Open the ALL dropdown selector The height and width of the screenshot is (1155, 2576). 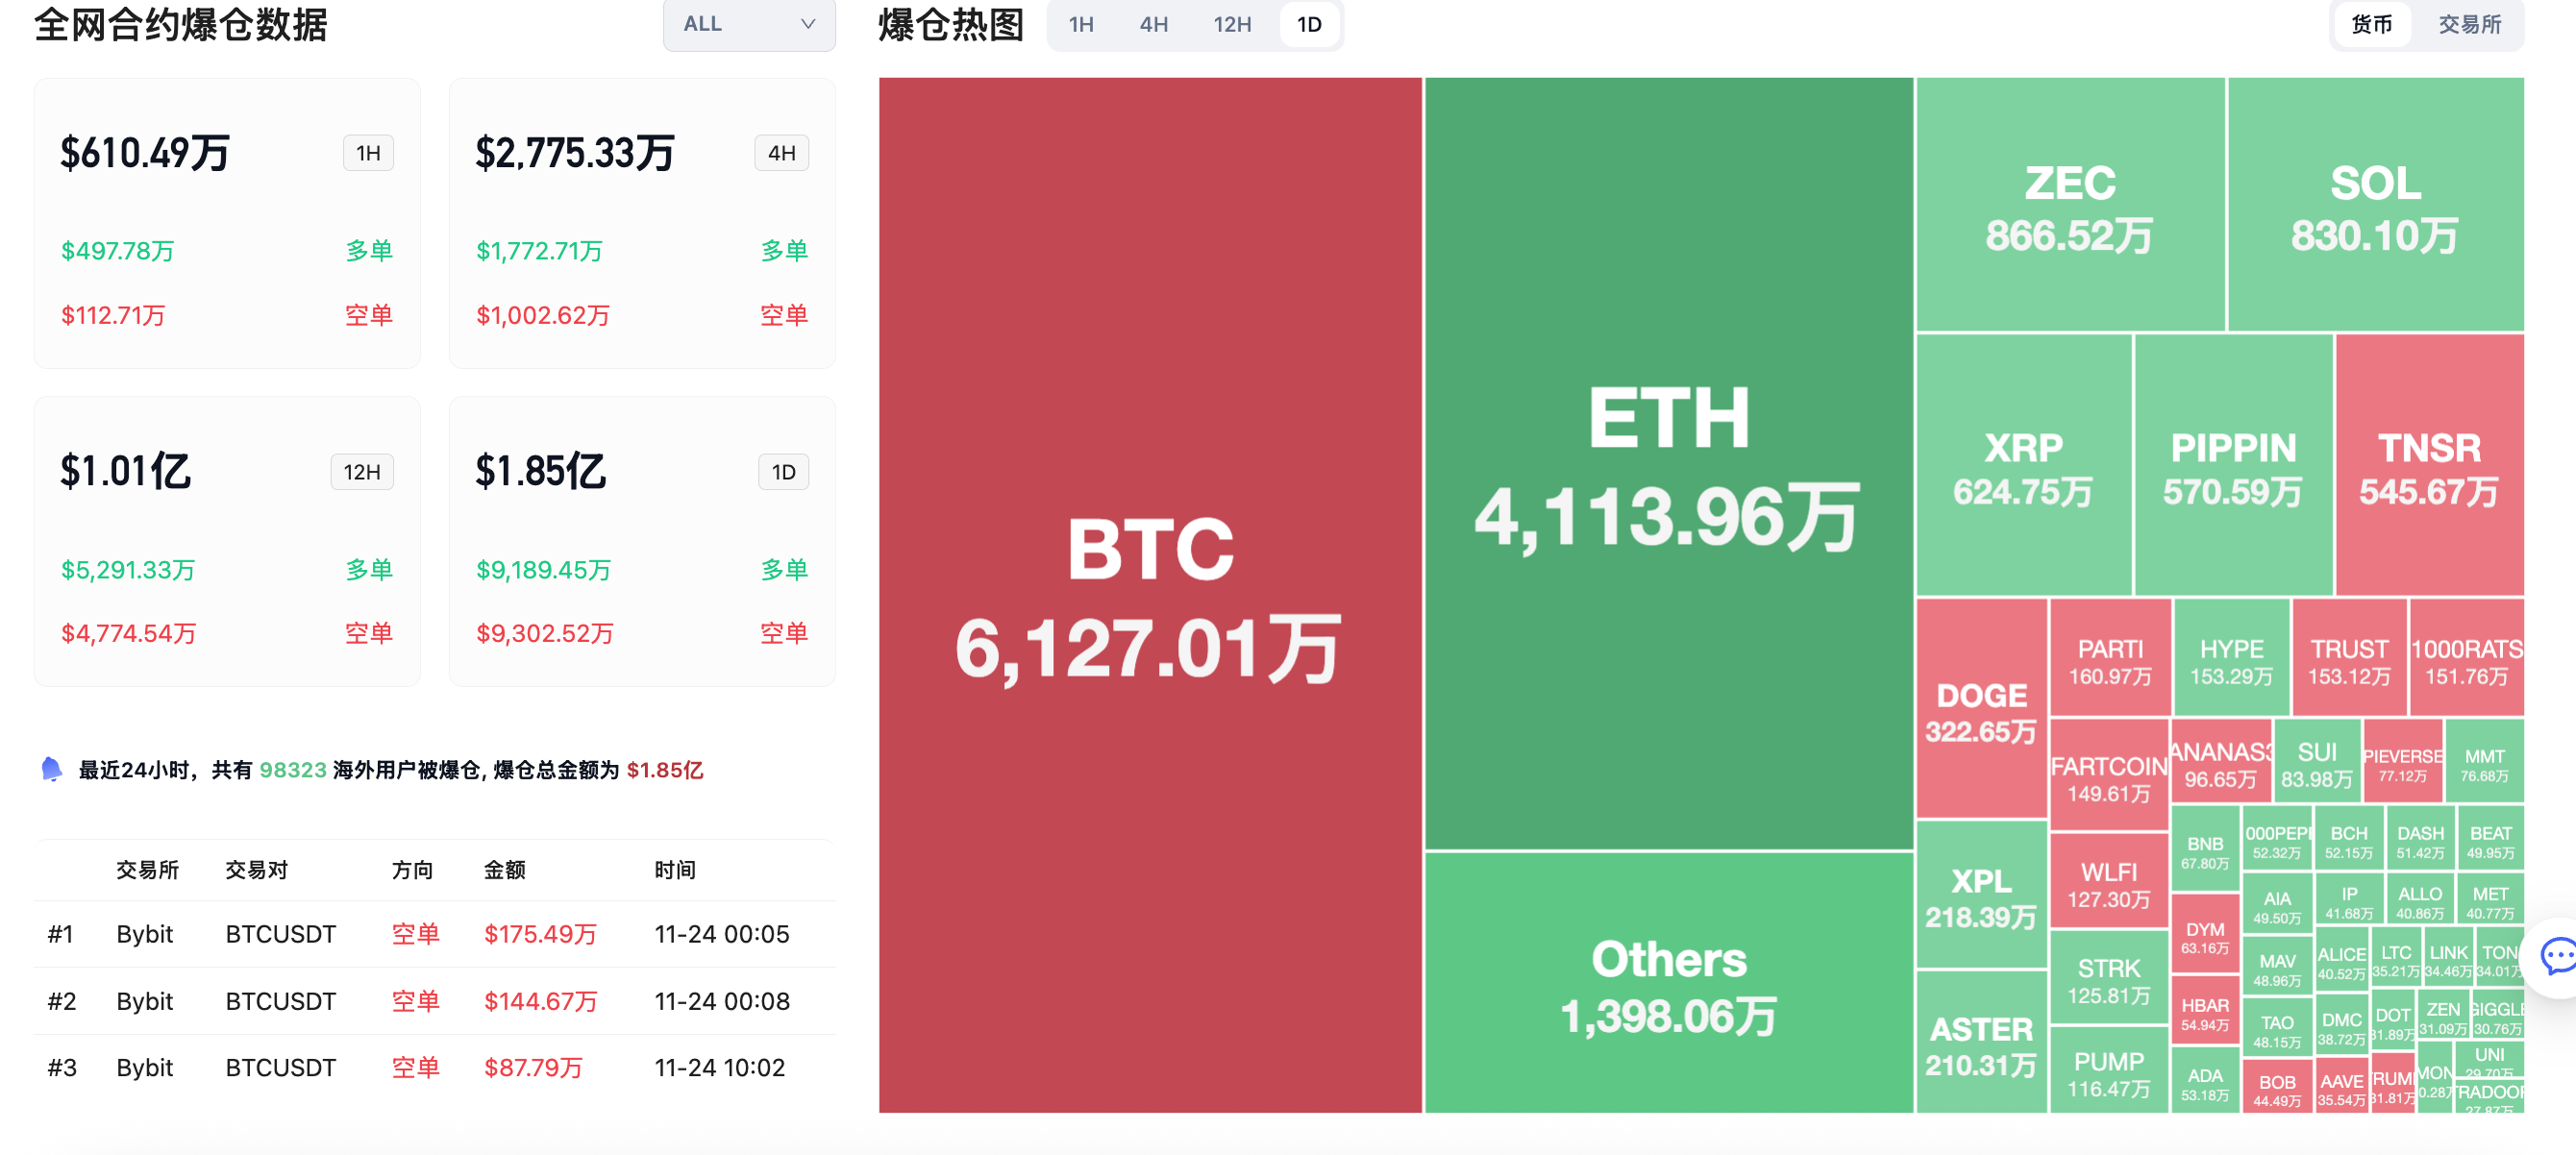[x=748, y=24]
